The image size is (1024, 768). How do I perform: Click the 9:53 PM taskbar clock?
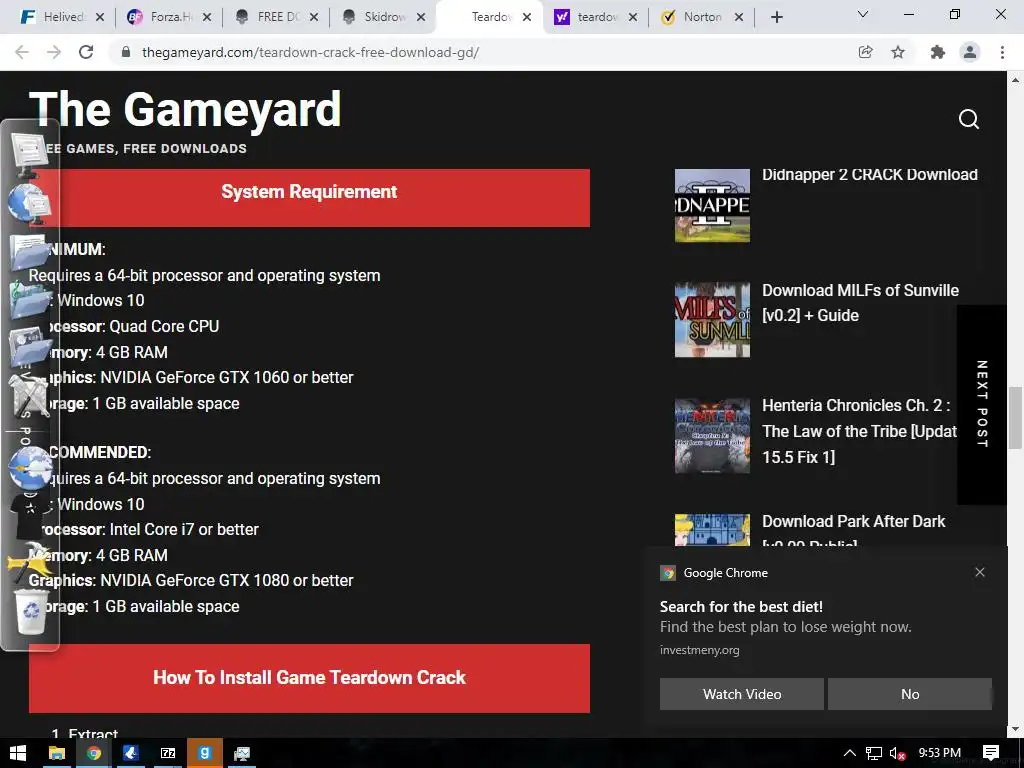[x=940, y=753]
